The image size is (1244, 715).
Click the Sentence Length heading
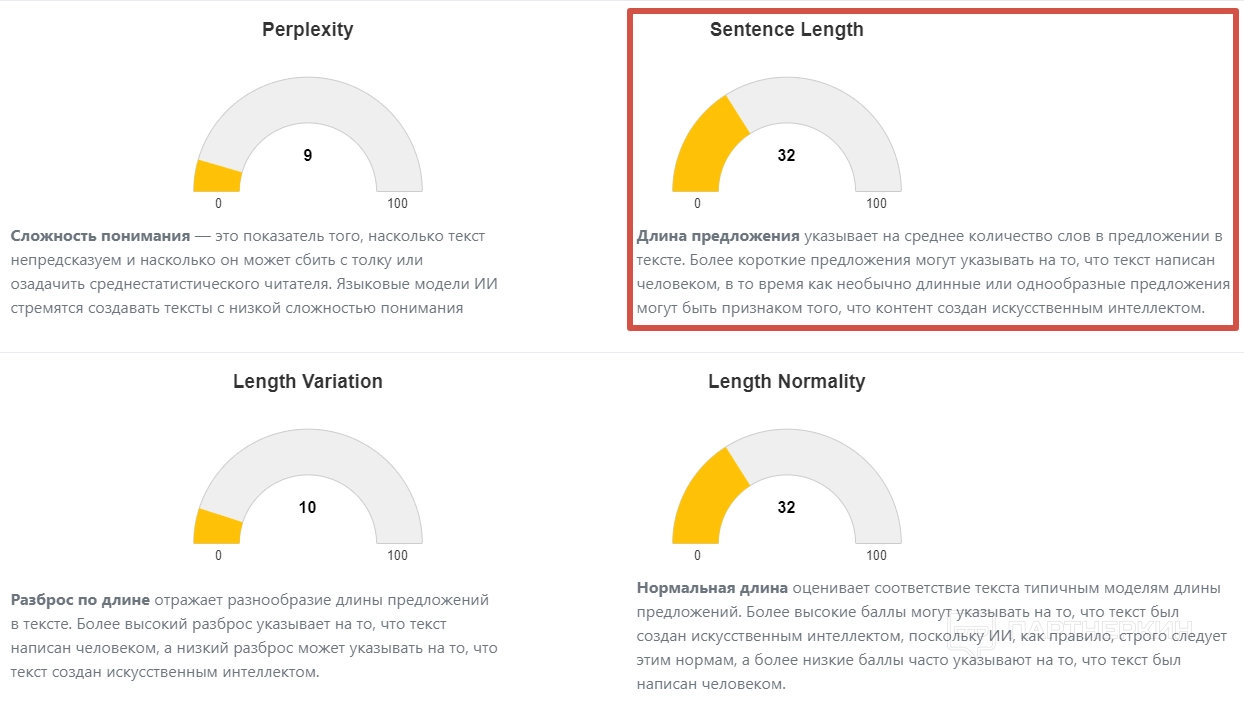click(x=786, y=30)
